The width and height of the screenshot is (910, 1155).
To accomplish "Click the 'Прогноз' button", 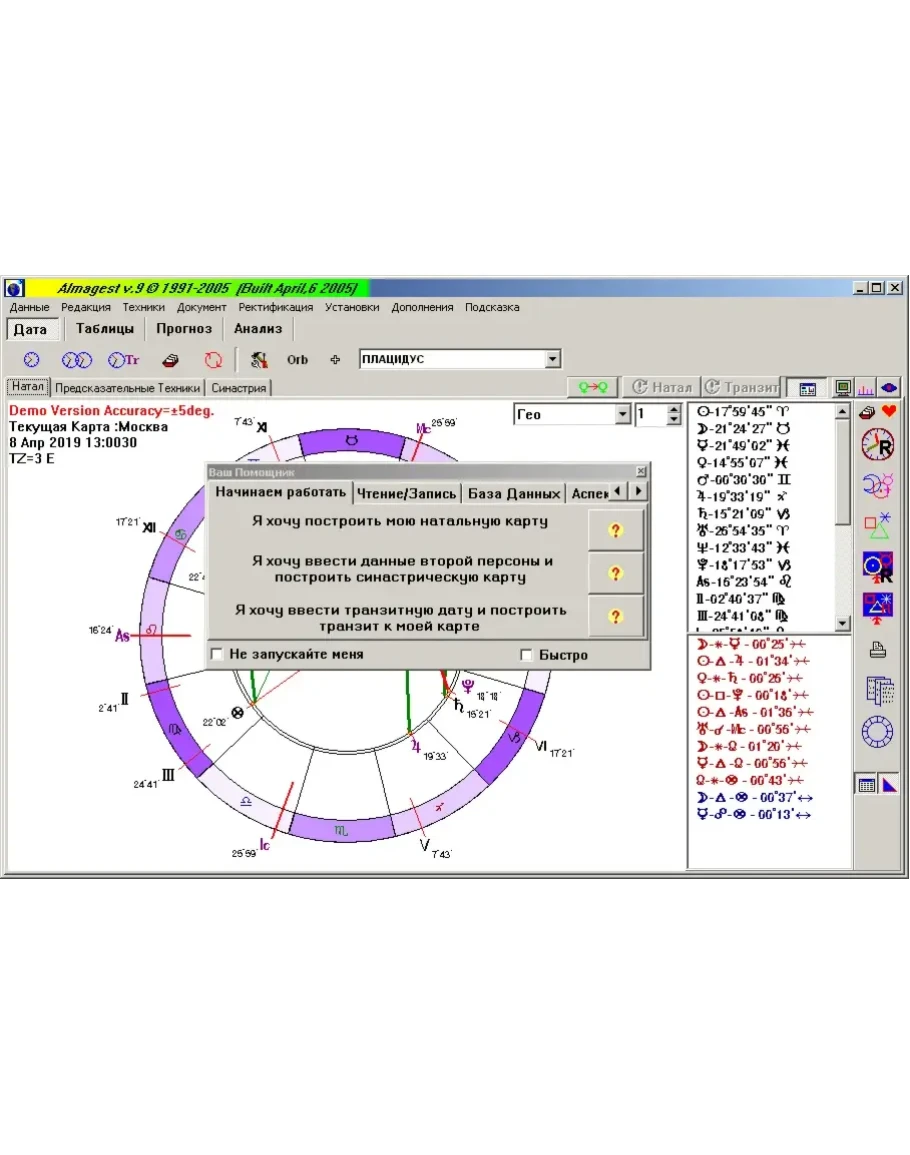I will [x=184, y=329].
